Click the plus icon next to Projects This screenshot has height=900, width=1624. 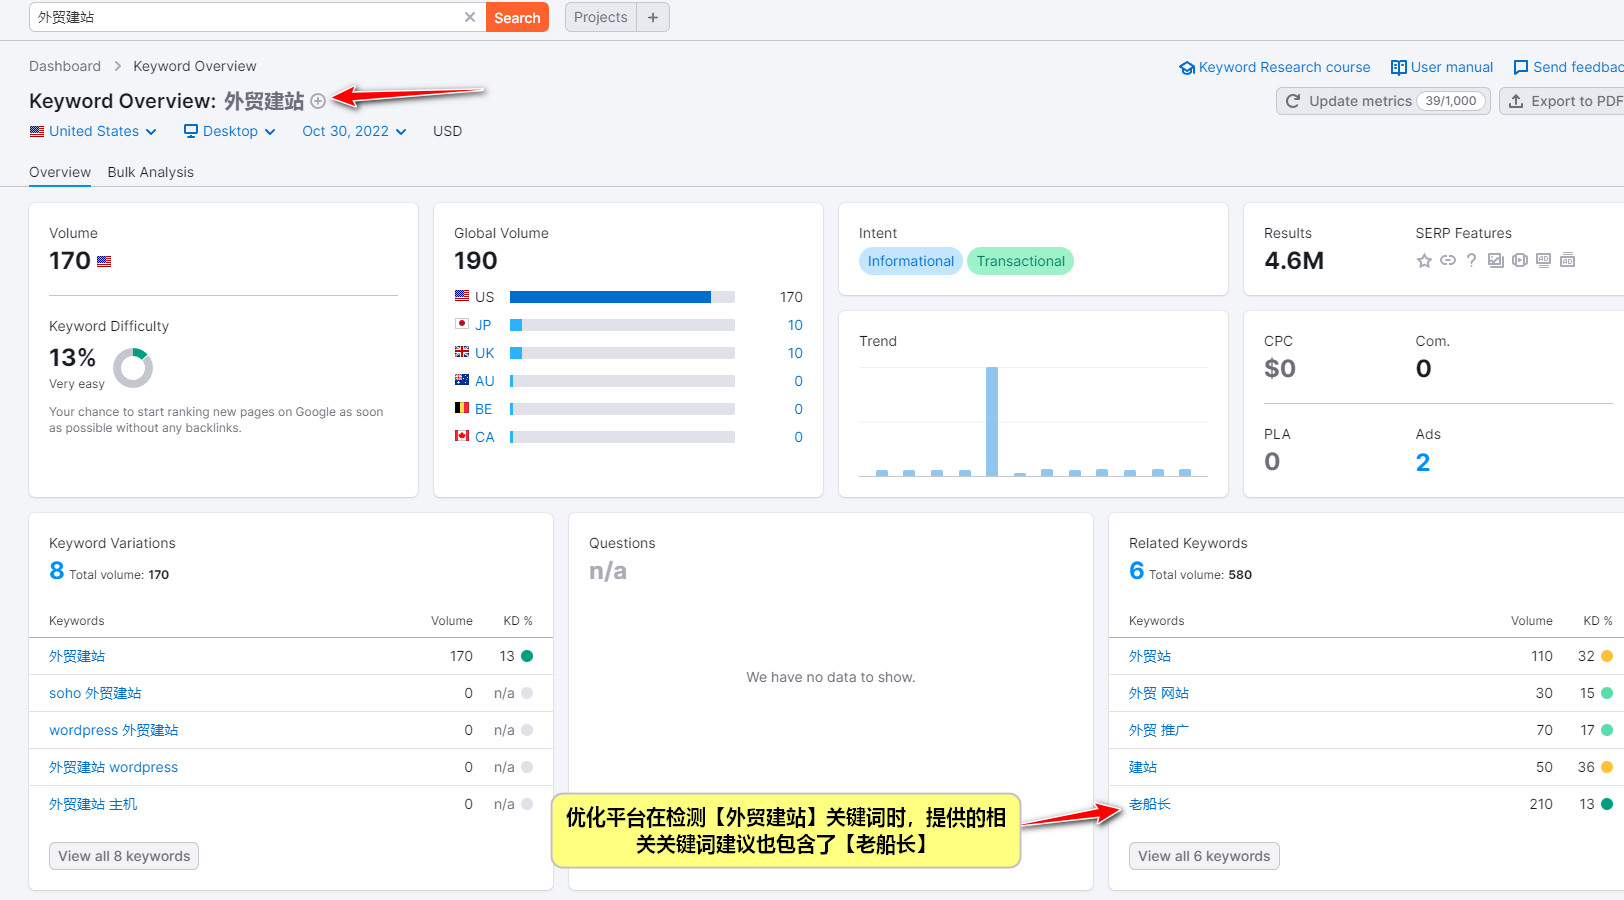(x=653, y=17)
